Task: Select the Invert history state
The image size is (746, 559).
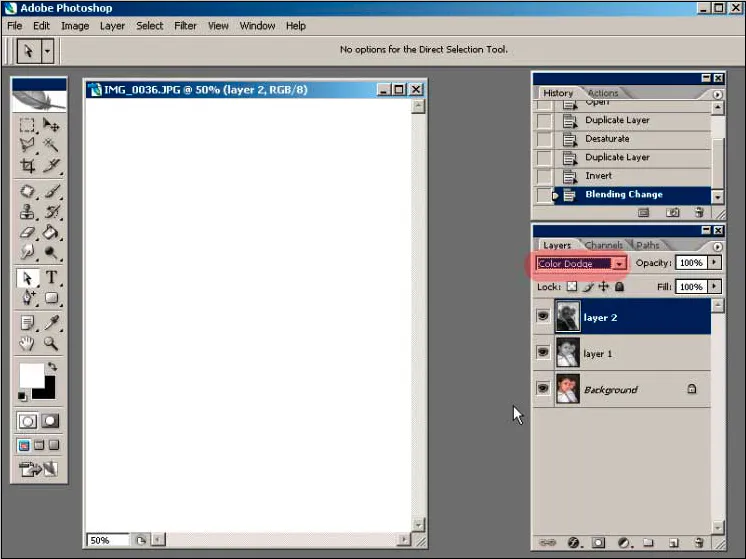Action: tap(623, 176)
